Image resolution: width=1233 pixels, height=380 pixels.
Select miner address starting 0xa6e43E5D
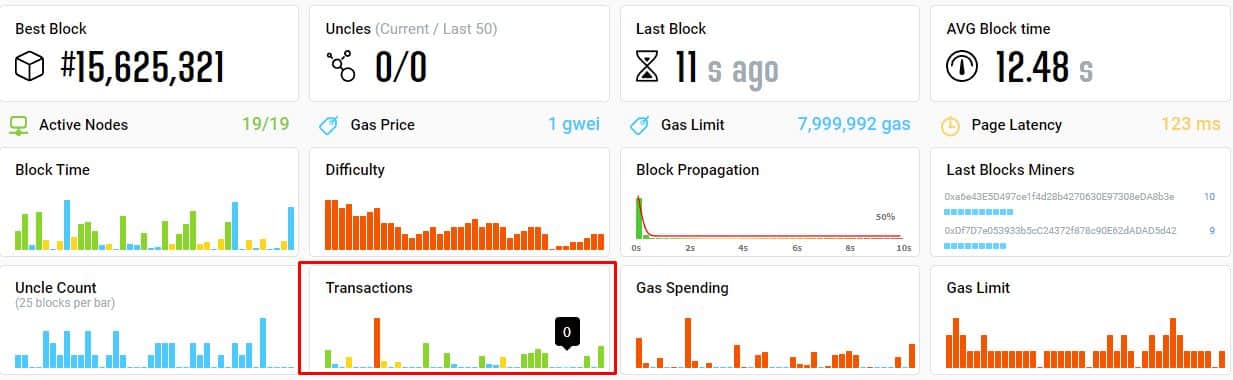[1059, 197]
